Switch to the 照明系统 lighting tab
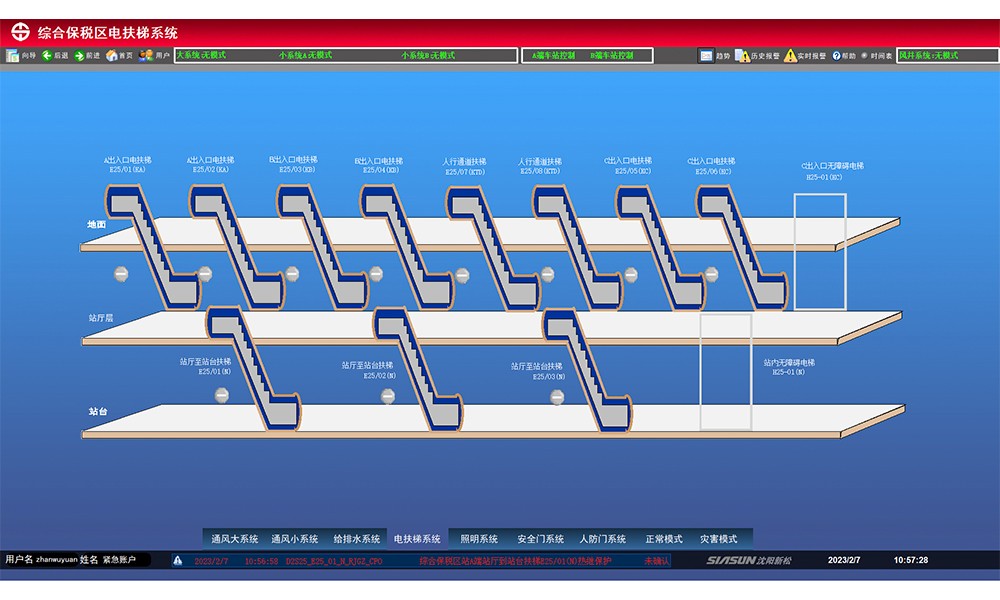The height and width of the screenshot is (600, 1000). coord(477,539)
